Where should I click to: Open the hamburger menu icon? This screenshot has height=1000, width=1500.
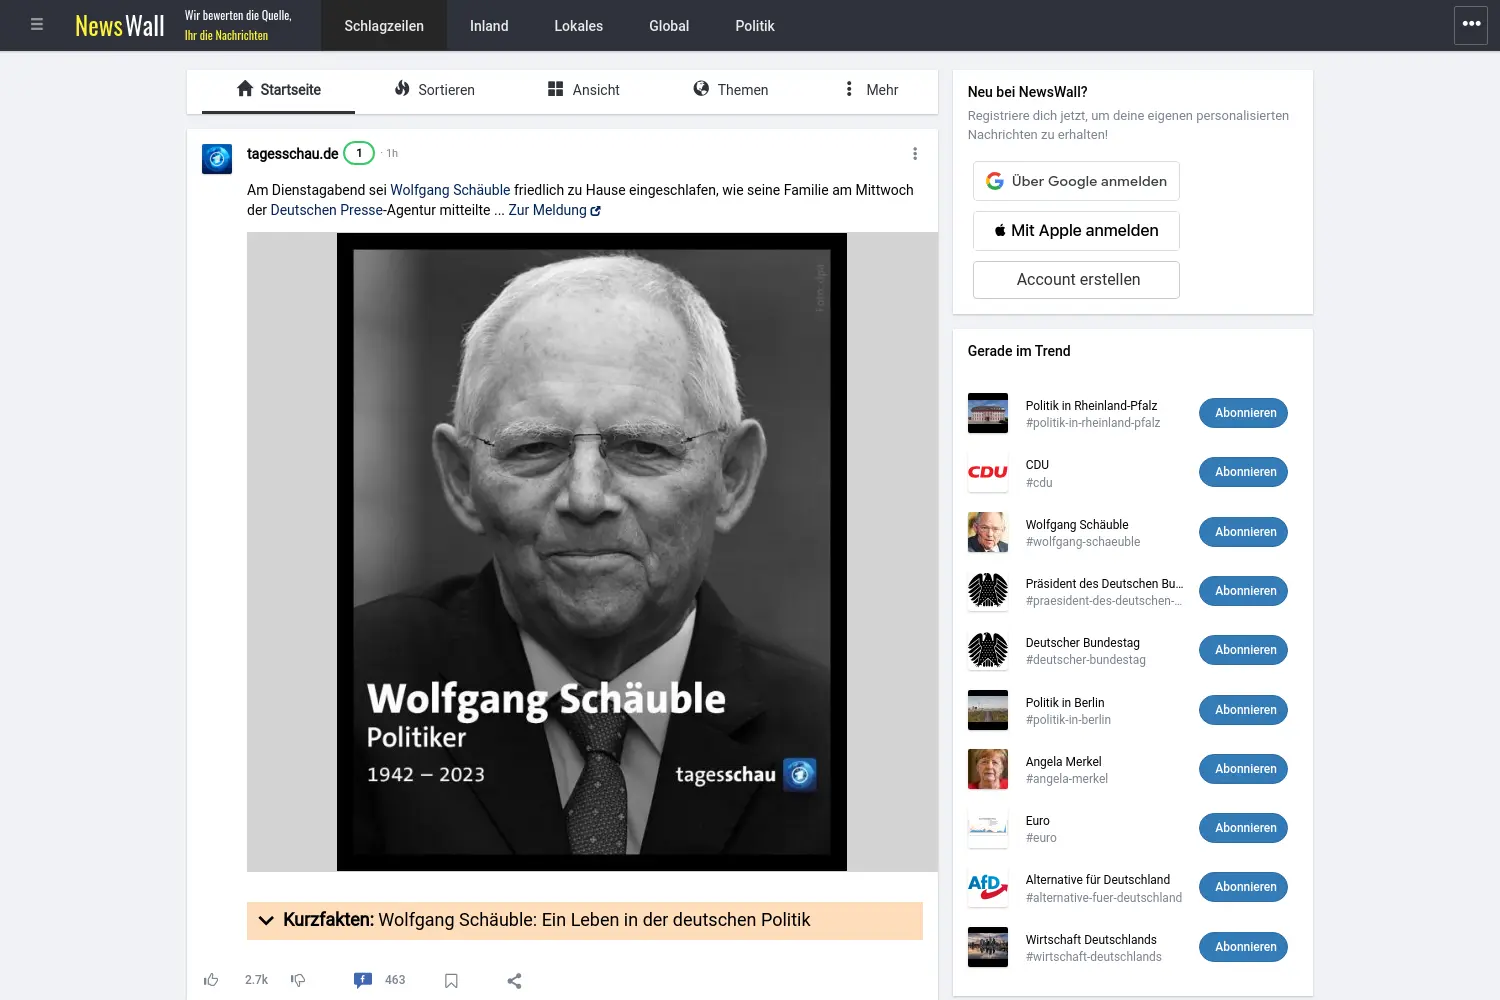pos(37,25)
